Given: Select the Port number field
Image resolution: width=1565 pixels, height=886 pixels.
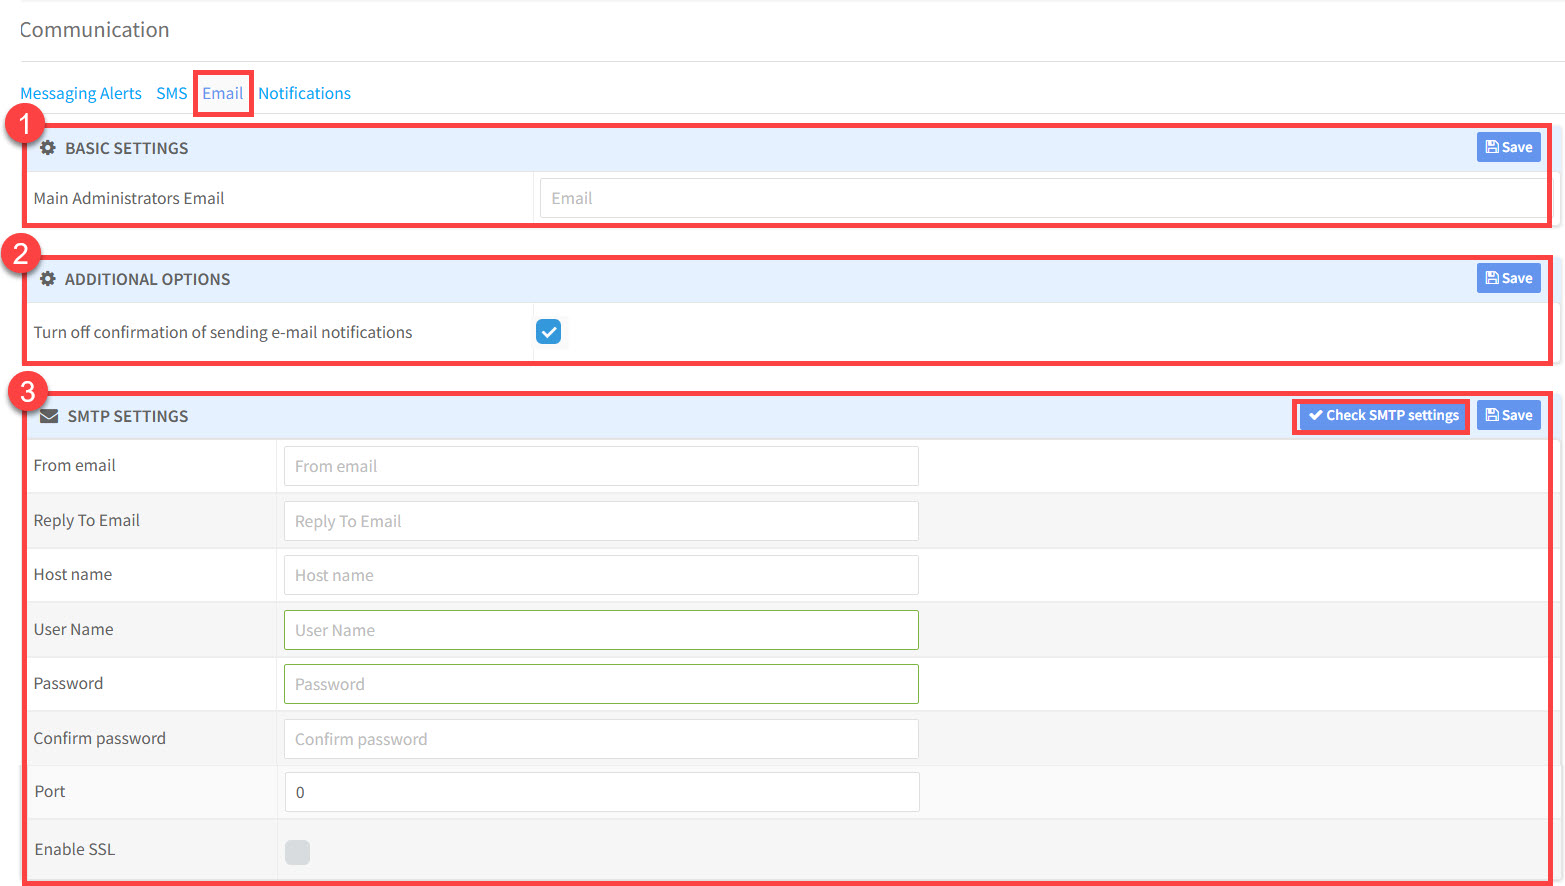Looking at the screenshot, I should (600, 792).
